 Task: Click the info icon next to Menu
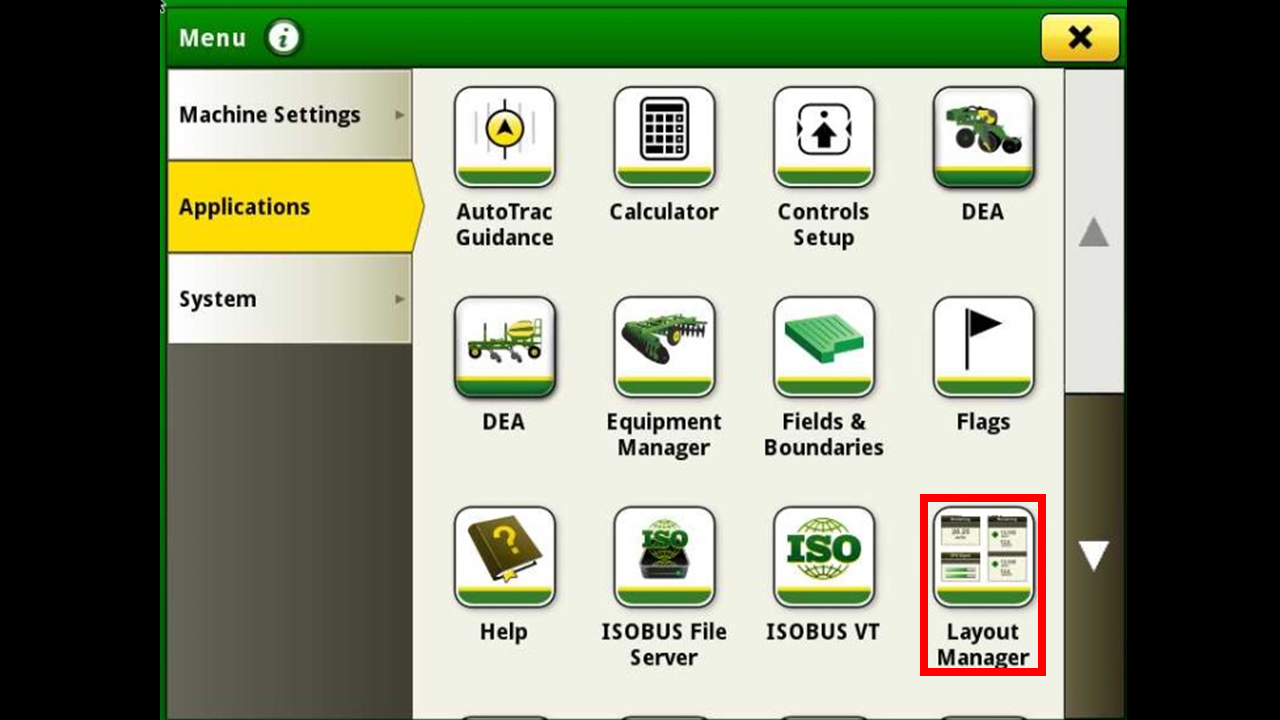tap(284, 38)
